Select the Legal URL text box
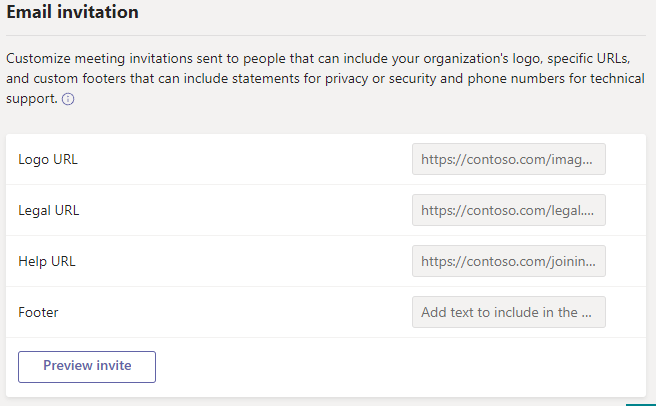This screenshot has width=656, height=406. (x=509, y=210)
